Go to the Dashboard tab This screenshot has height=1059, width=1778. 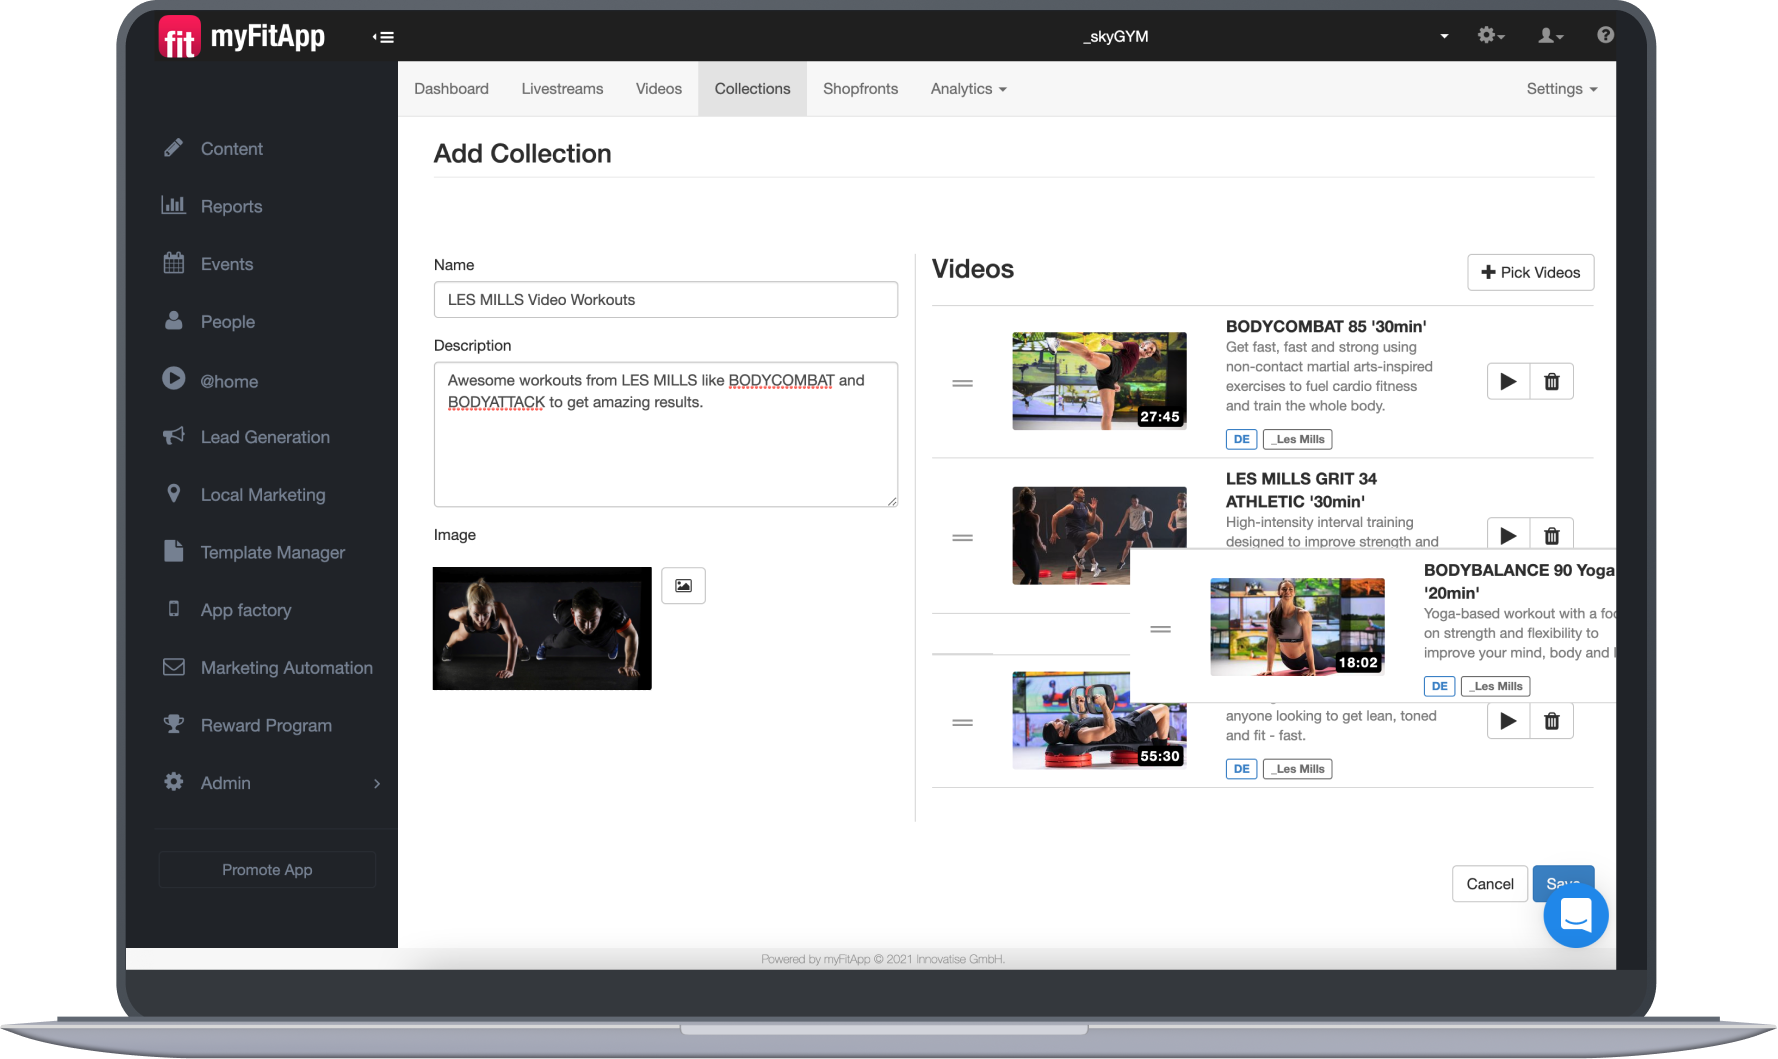tap(452, 89)
